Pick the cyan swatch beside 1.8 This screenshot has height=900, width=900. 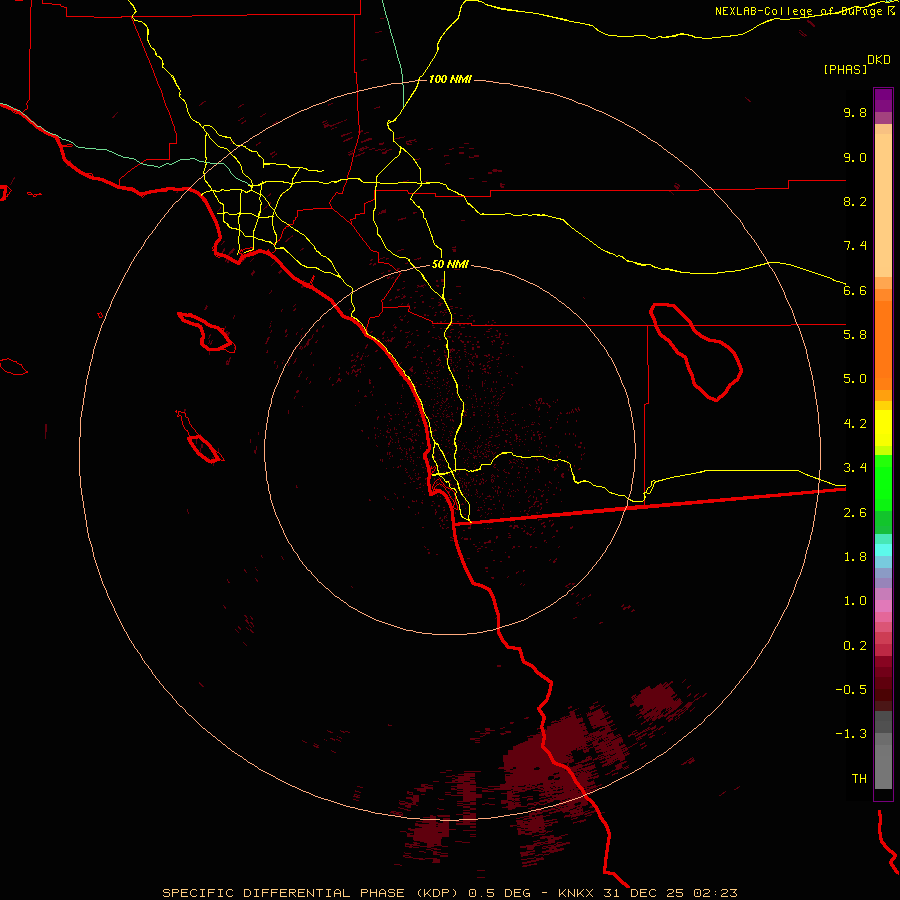click(x=883, y=550)
